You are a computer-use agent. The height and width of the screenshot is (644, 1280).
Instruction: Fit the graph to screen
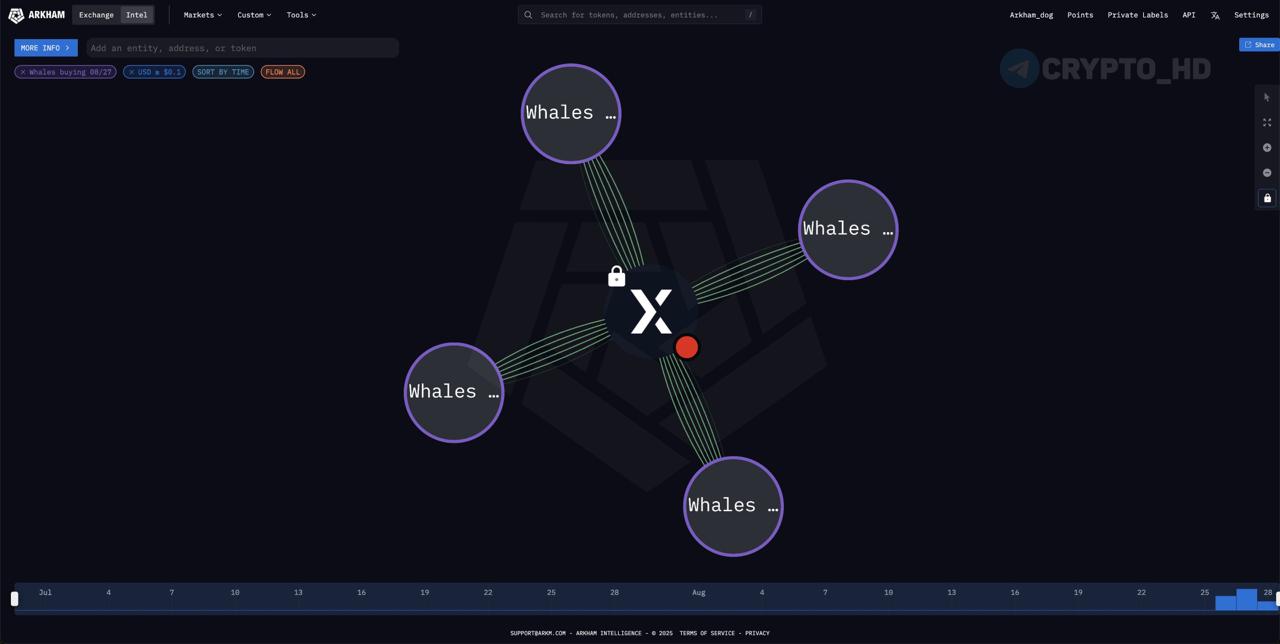[1267, 122]
